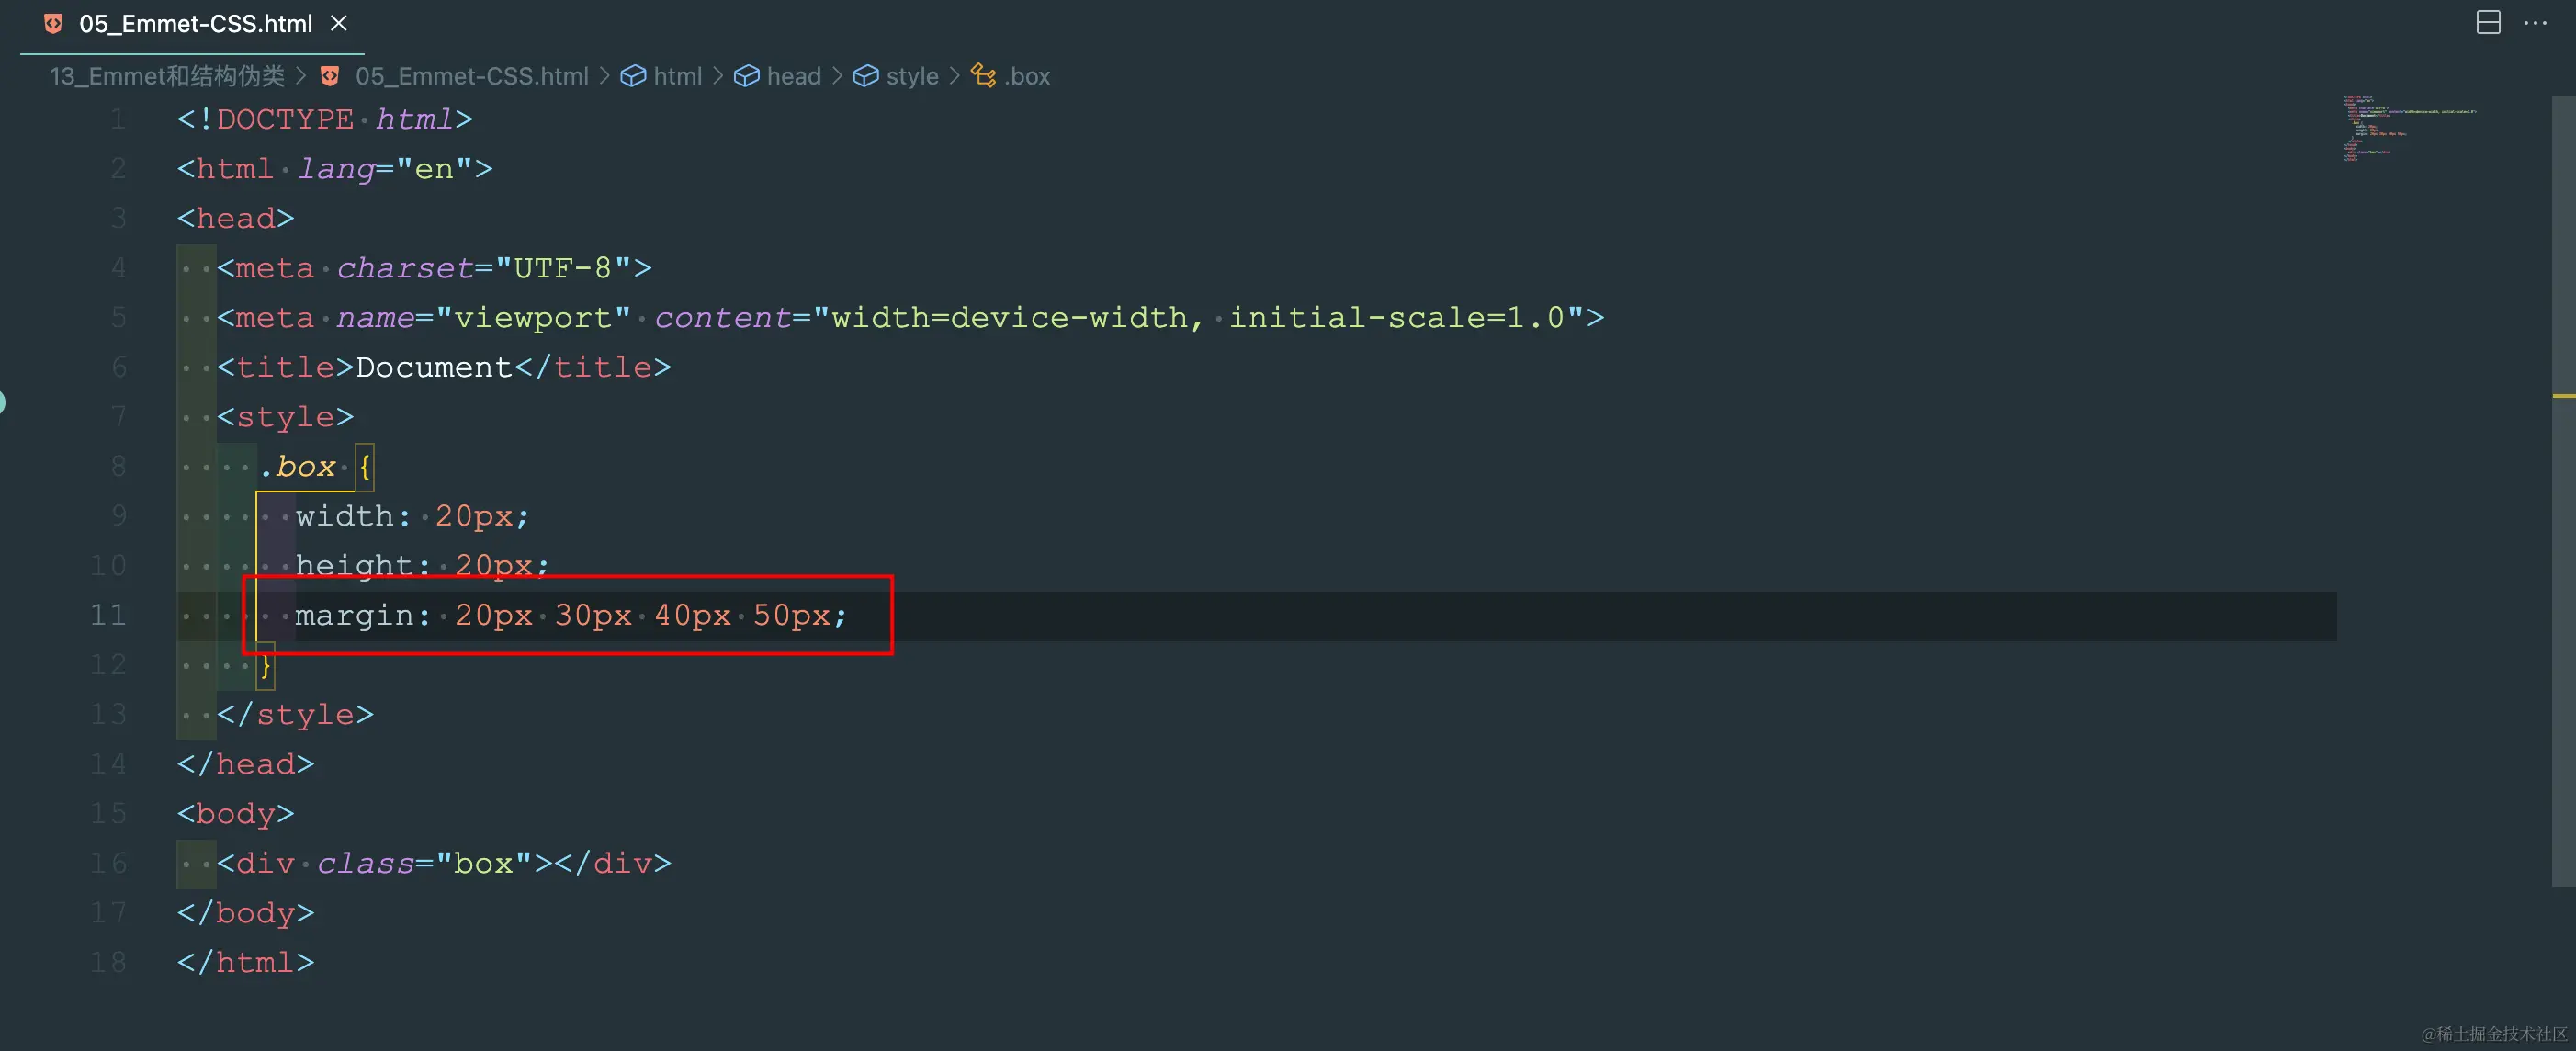Click the html breadcrumb label

pyautogui.click(x=677, y=76)
